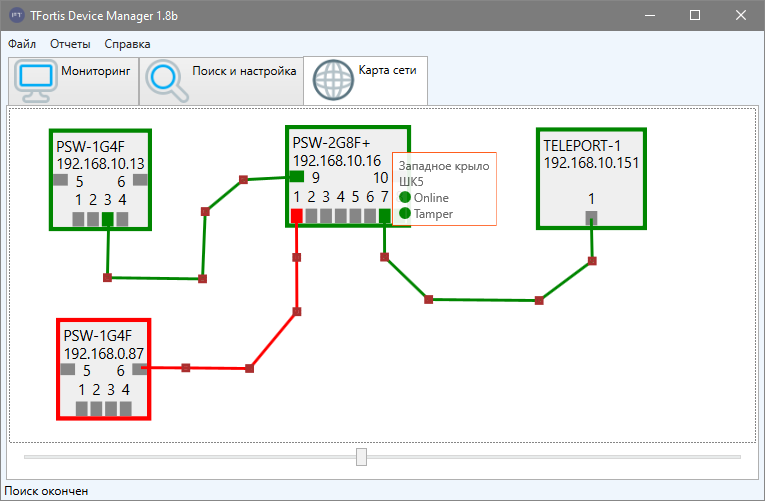
Task: Open the Справка menu
Action: [127, 44]
